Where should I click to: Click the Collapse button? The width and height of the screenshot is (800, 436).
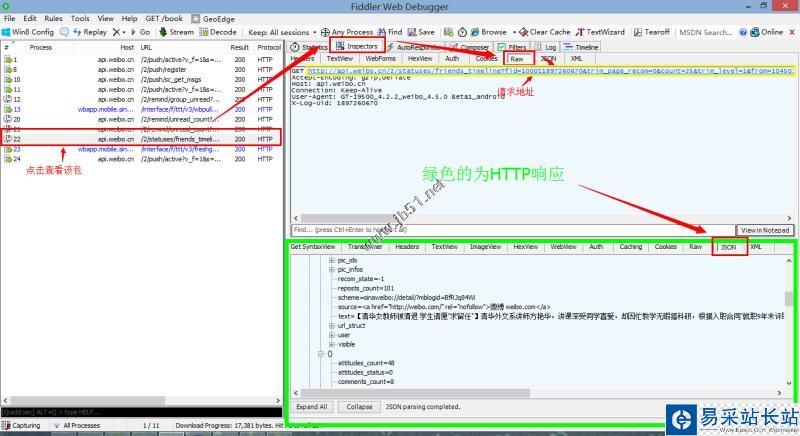[x=359, y=407]
